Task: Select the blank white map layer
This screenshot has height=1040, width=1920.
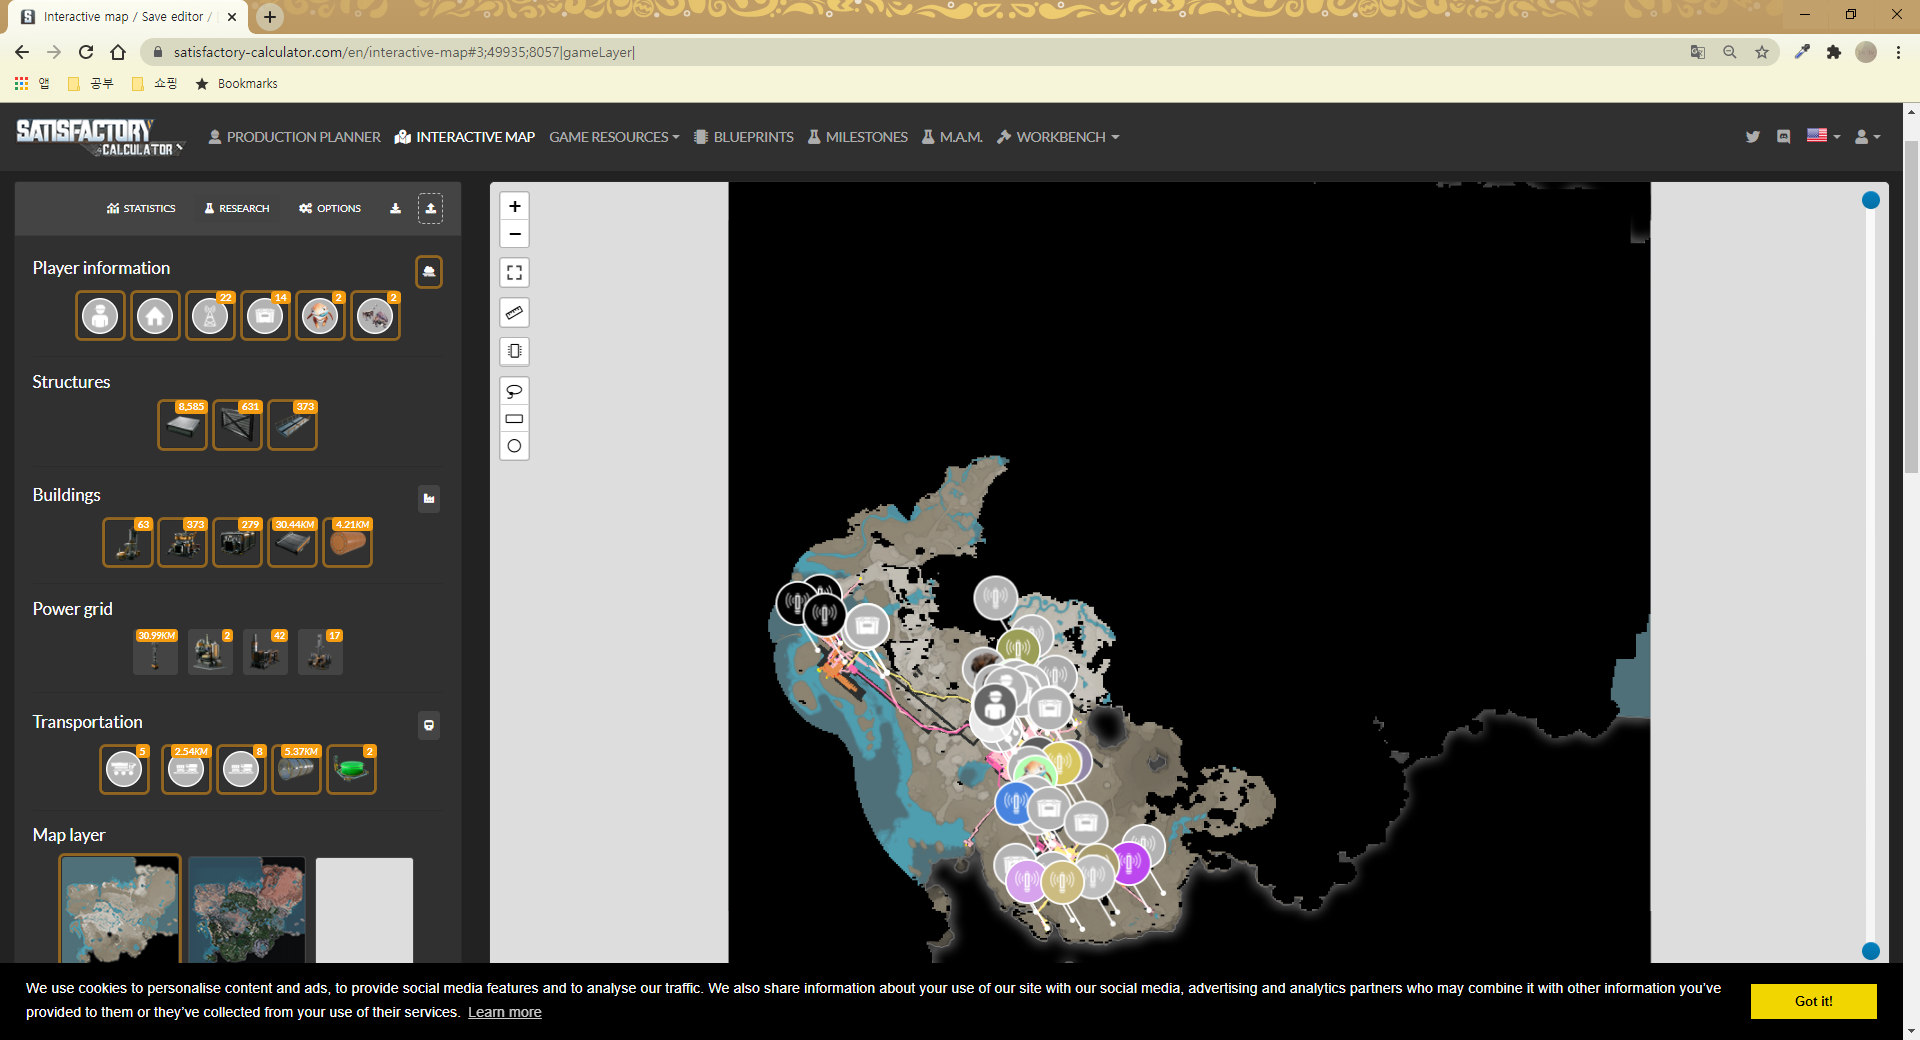Action: tap(364, 910)
